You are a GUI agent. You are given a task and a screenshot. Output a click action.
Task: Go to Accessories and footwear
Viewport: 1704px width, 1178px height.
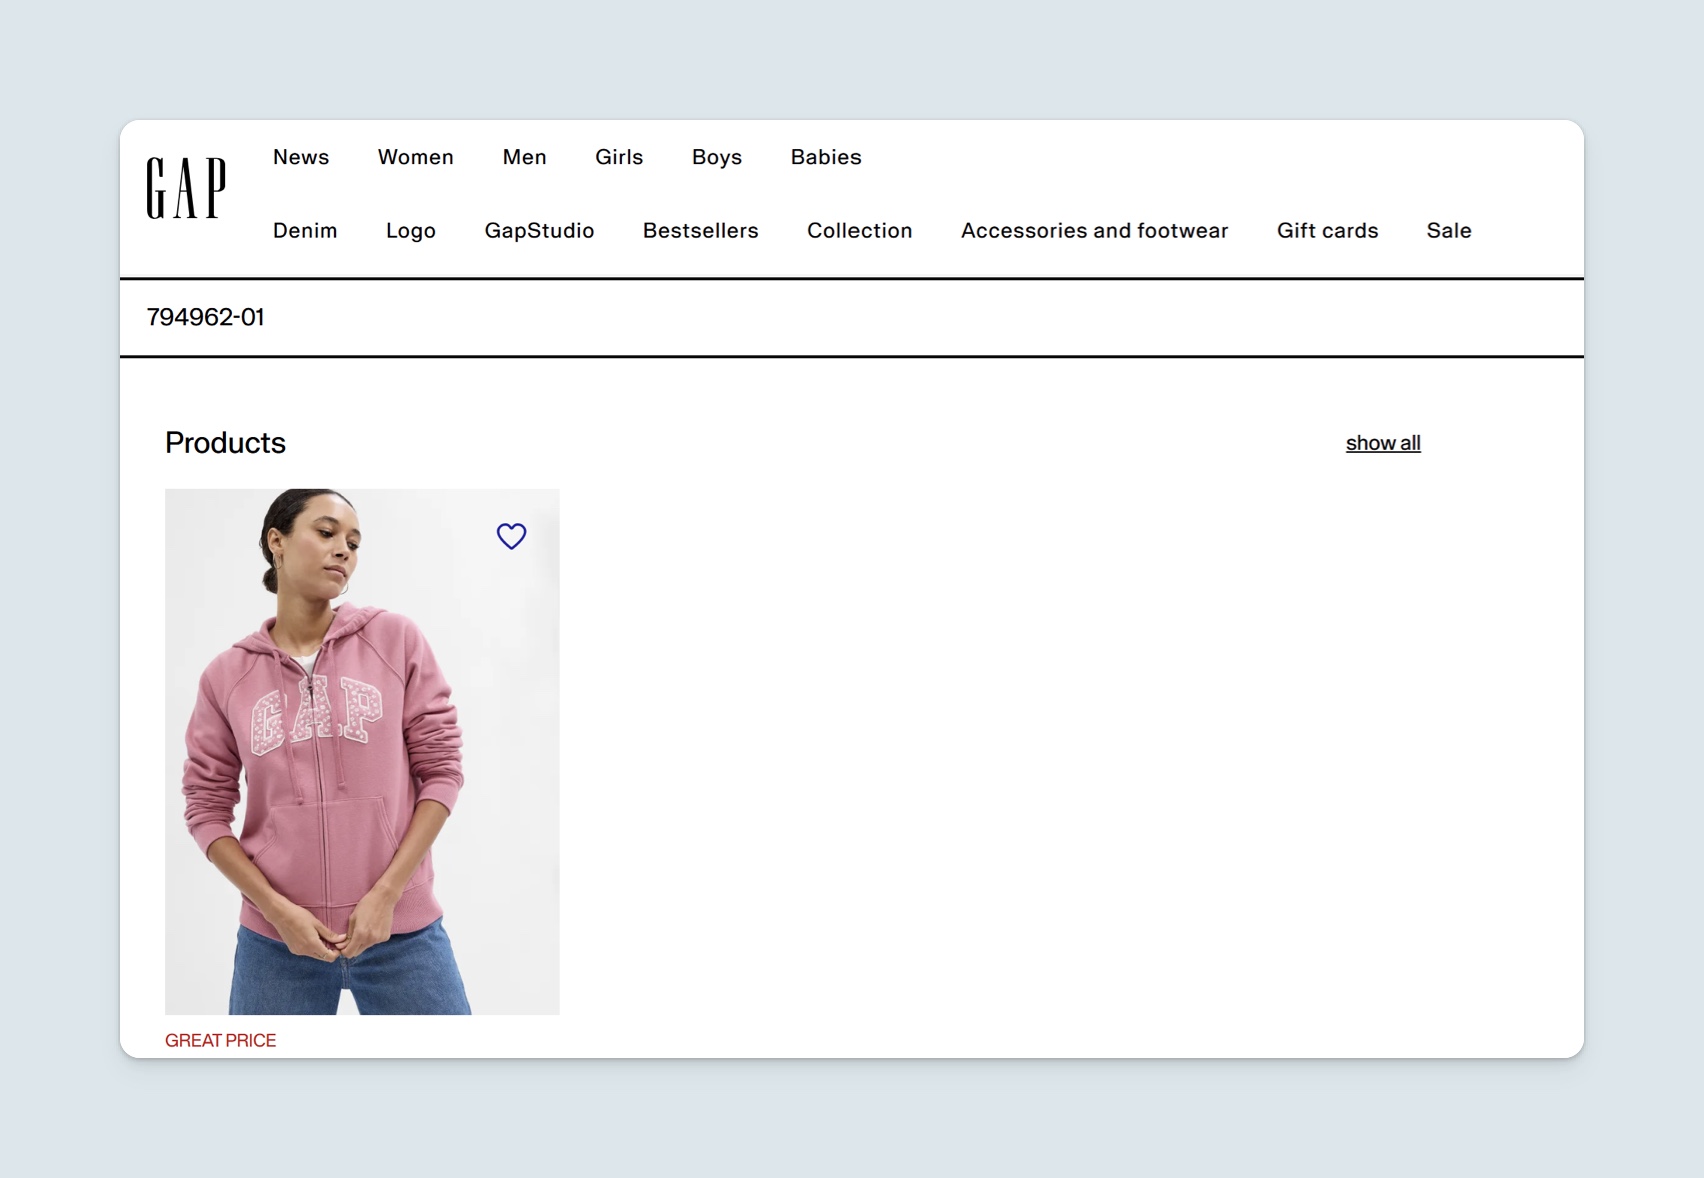coord(1095,230)
